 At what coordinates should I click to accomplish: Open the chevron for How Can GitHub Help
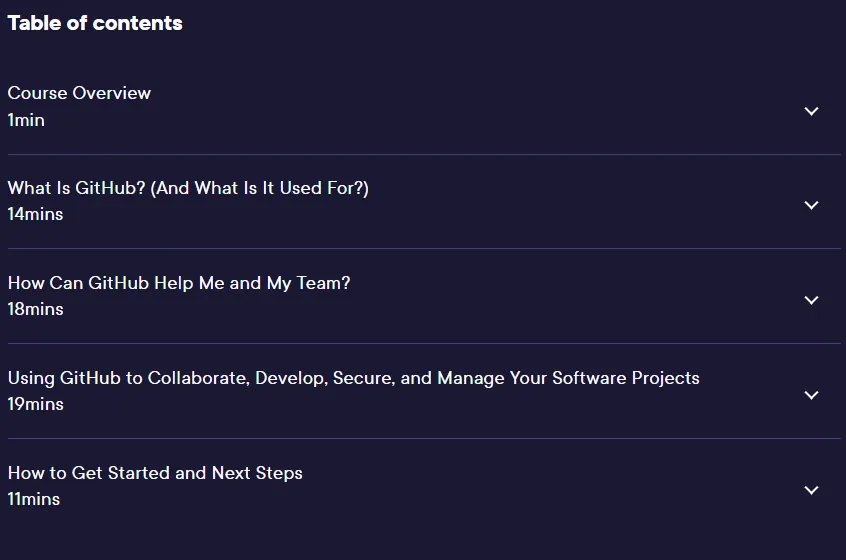811,300
